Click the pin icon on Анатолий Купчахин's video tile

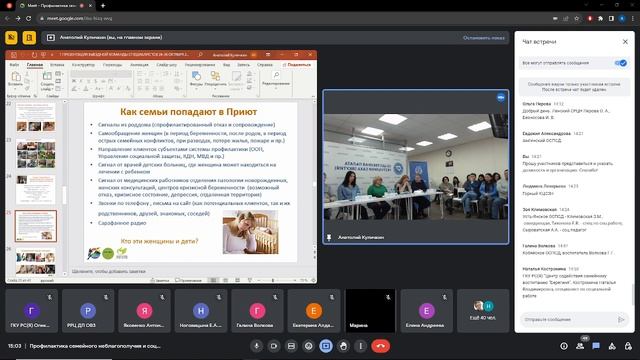(329, 237)
